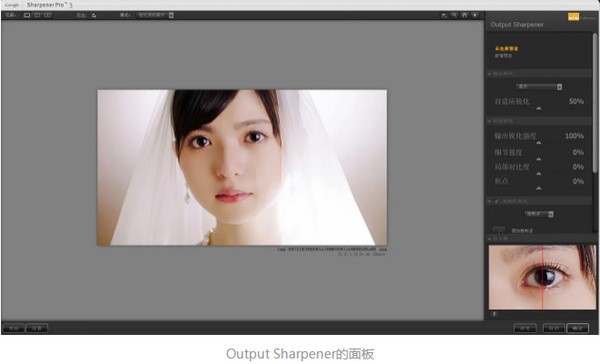The height and width of the screenshot is (364, 600).
Task: Click the 输出锐化强度 slider handle
Action: [x=539, y=143]
